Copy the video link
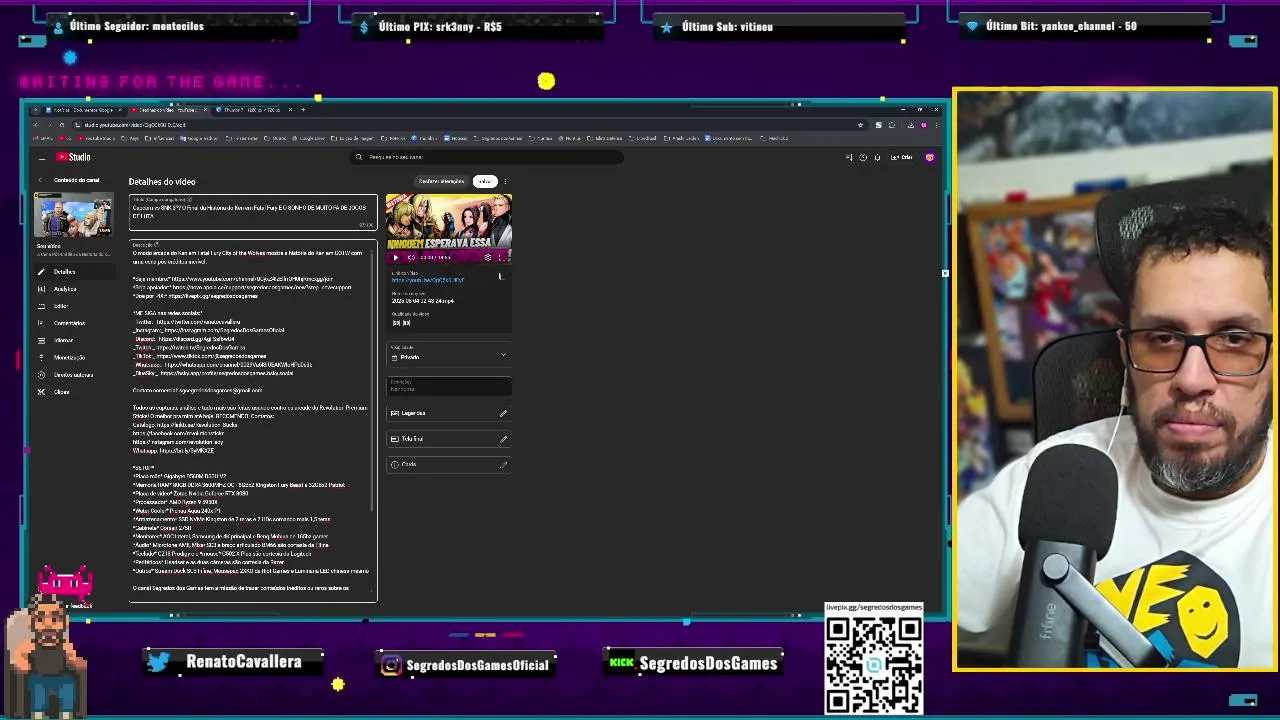Image resolution: width=1280 pixels, height=720 pixels. pos(500,277)
